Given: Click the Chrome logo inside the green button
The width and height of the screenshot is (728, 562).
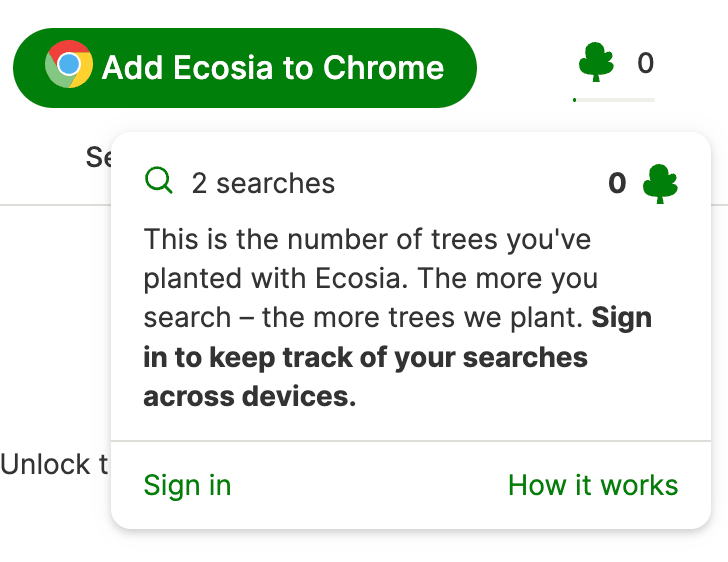Looking at the screenshot, I should click(69, 64).
